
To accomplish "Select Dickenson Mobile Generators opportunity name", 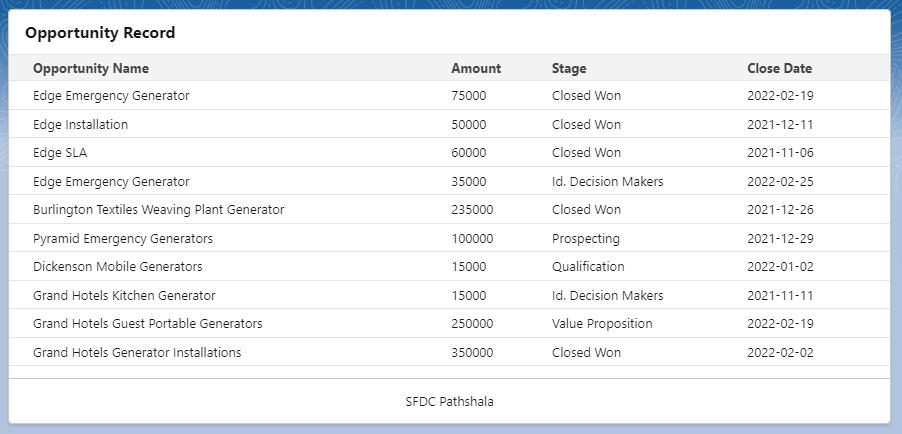I will click(x=117, y=267).
